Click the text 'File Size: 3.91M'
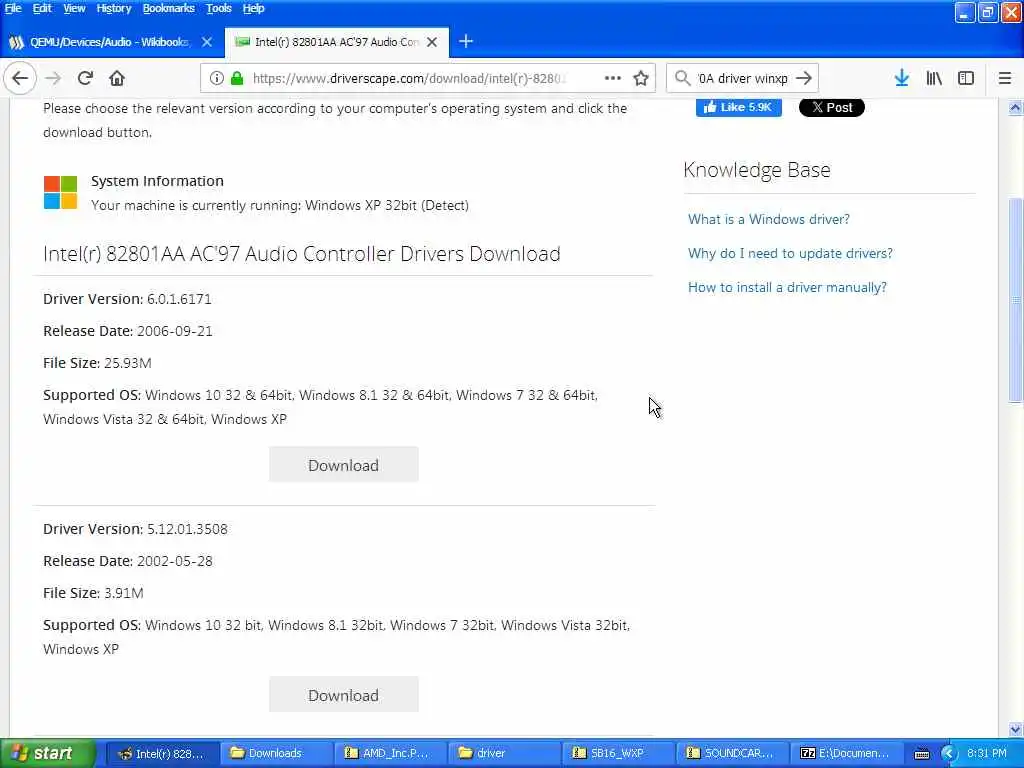This screenshot has height=768, width=1024. click(x=93, y=593)
